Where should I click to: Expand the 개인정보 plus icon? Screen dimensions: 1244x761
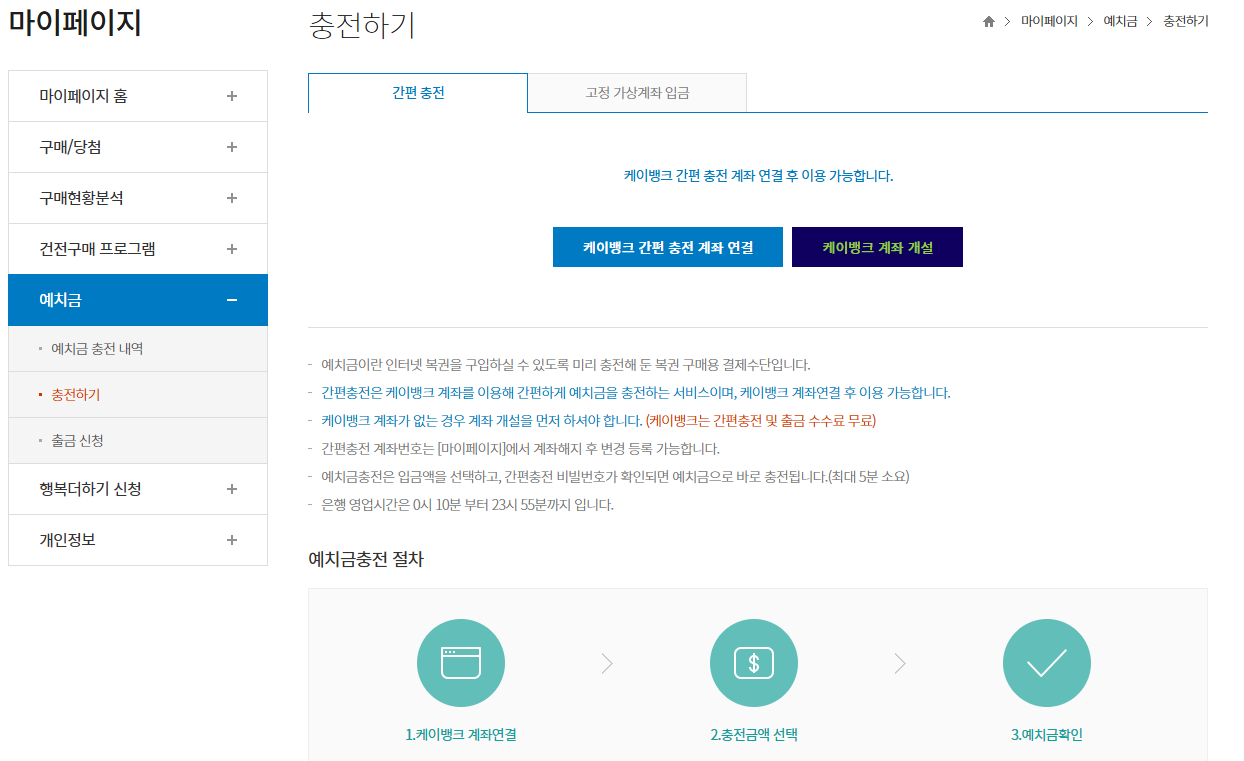click(x=232, y=540)
